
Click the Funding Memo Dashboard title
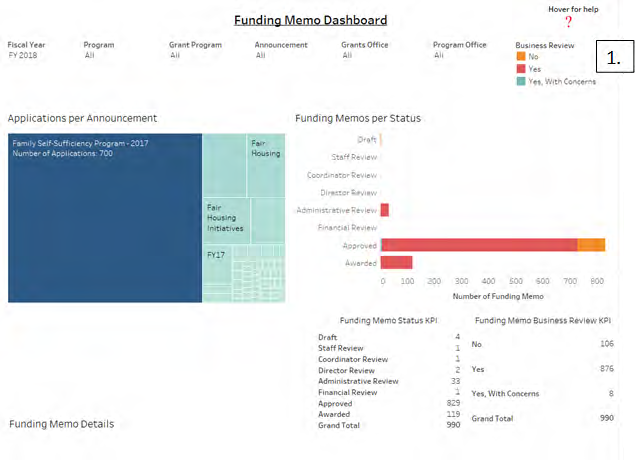(310, 20)
